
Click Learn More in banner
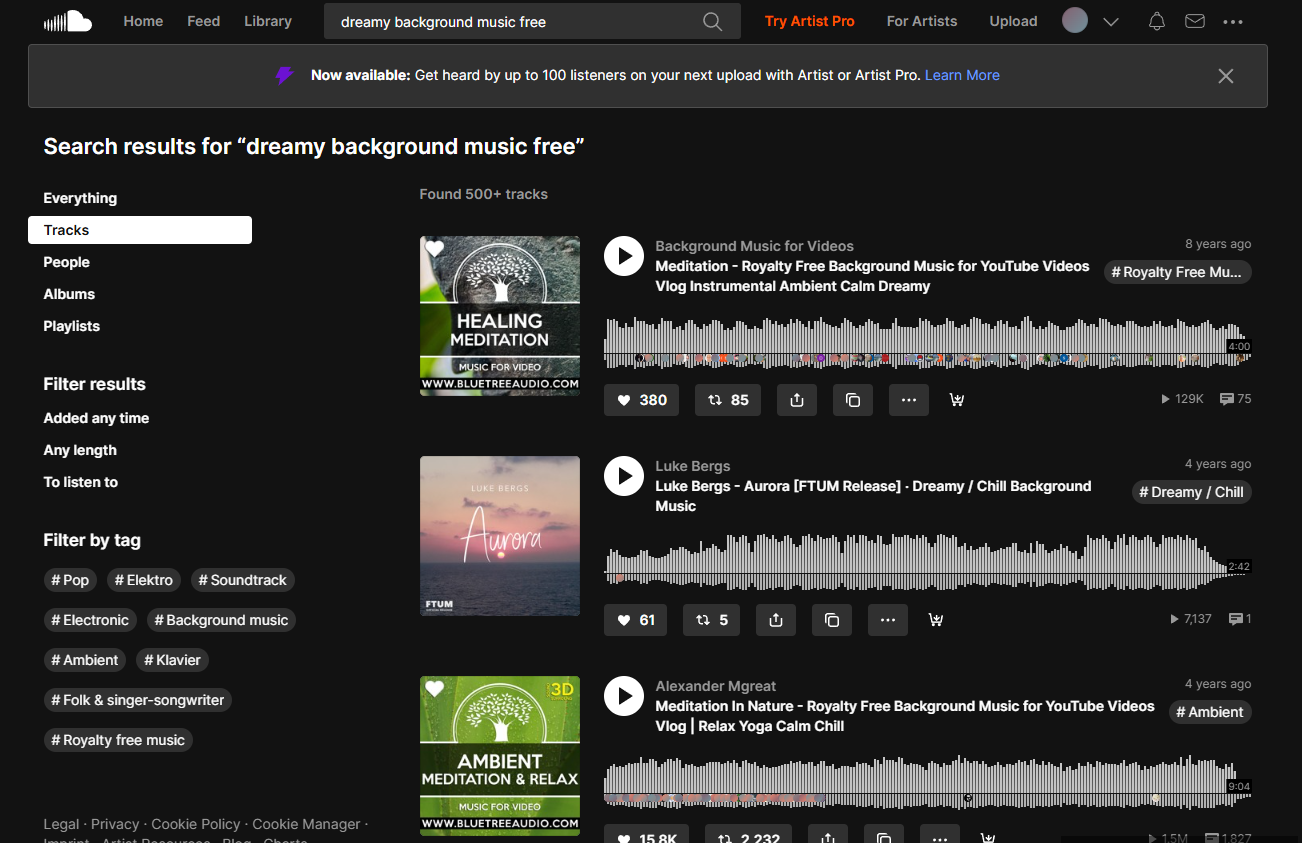click(x=962, y=75)
